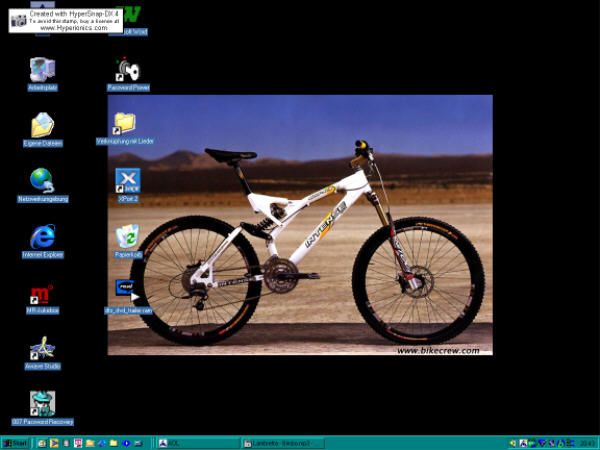Viewport: 600px width, 450px height.
Task: Launch Internet Explorer from the desktop
Action: click(42, 237)
